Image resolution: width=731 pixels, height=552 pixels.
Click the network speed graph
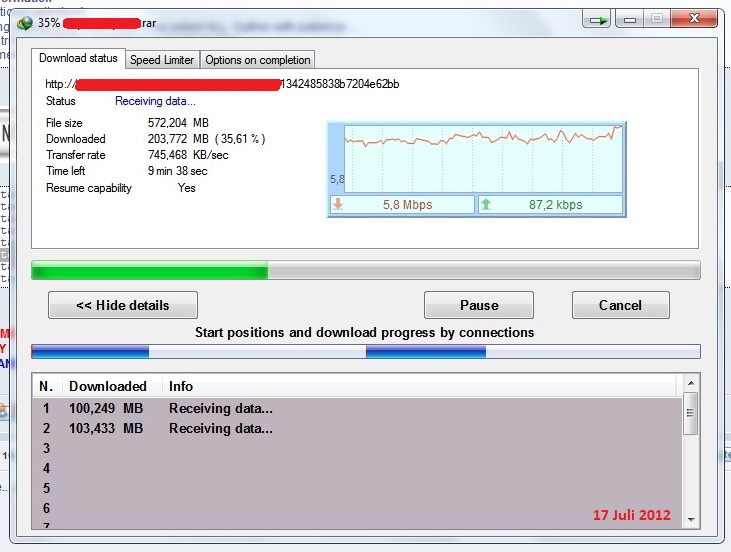tap(483, 159)
